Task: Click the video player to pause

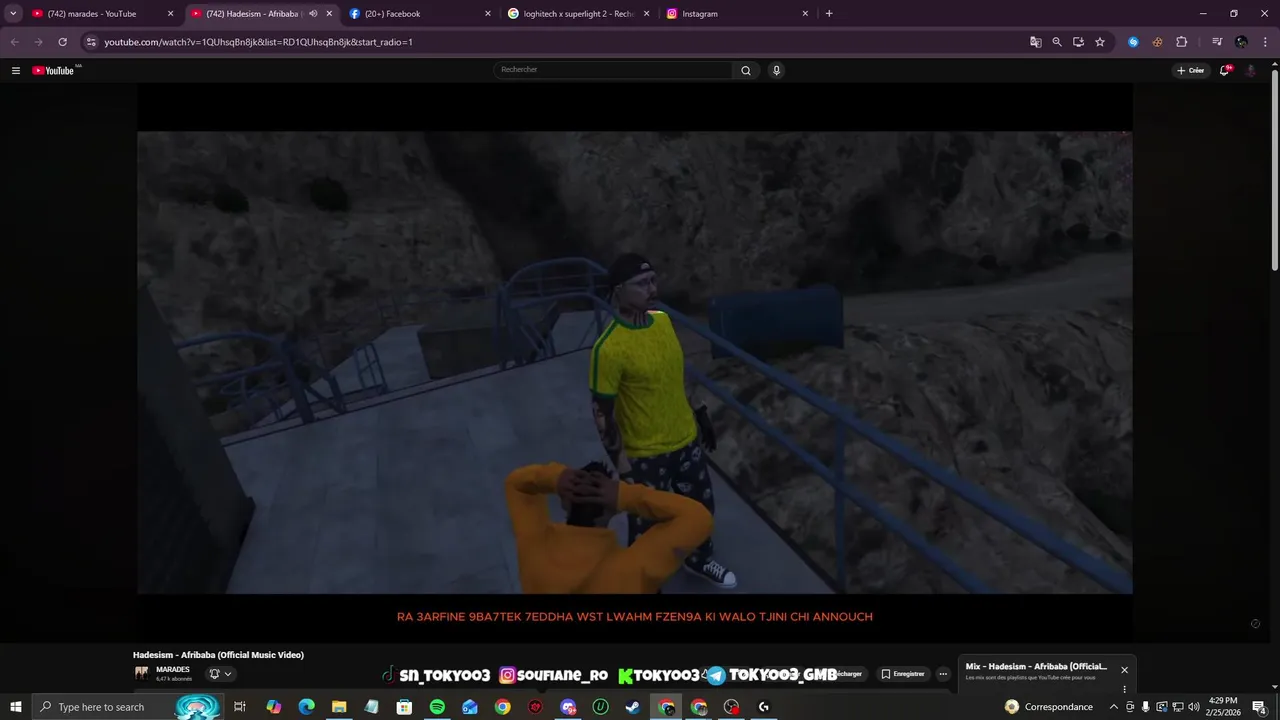Action: pos(635,362)
